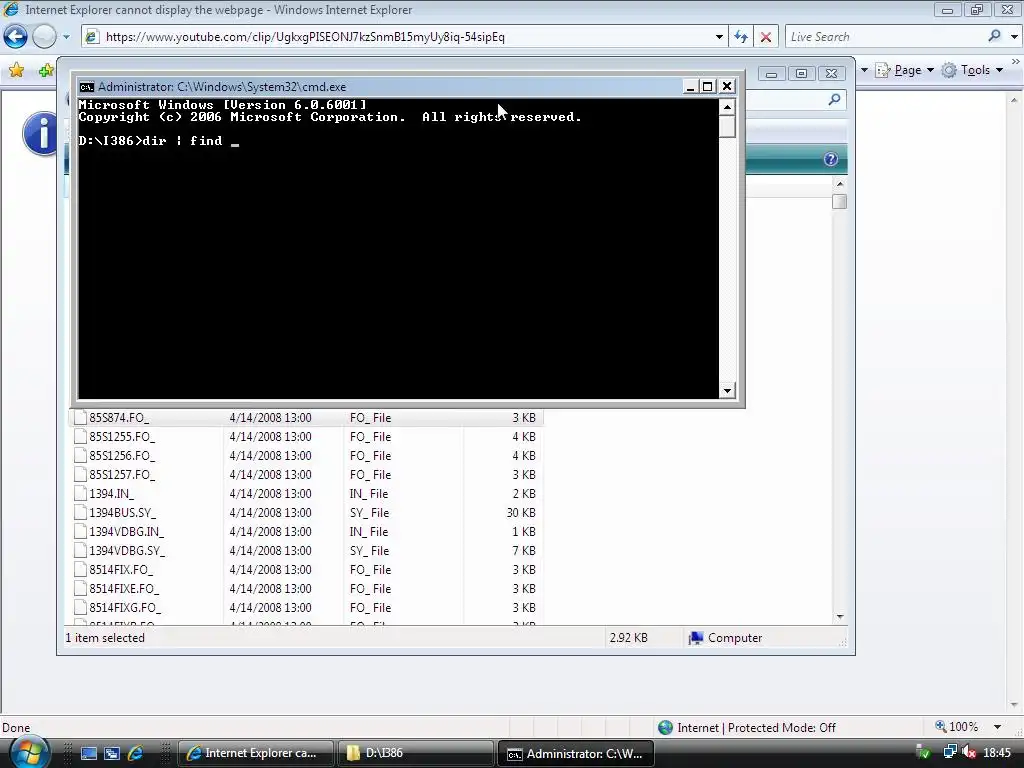The height and width of the screenshot is (768, 1024).
Task: Open the Windows Start orb
Action: [29, 752]
